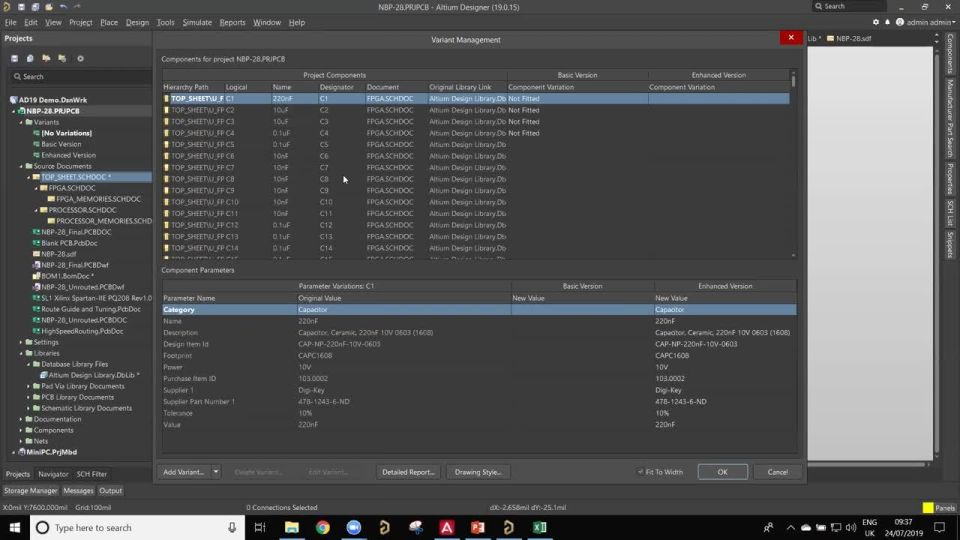Screen dimensions: 960x540
Task: Open Storage Manager panel tab
Action: point(31,490)
